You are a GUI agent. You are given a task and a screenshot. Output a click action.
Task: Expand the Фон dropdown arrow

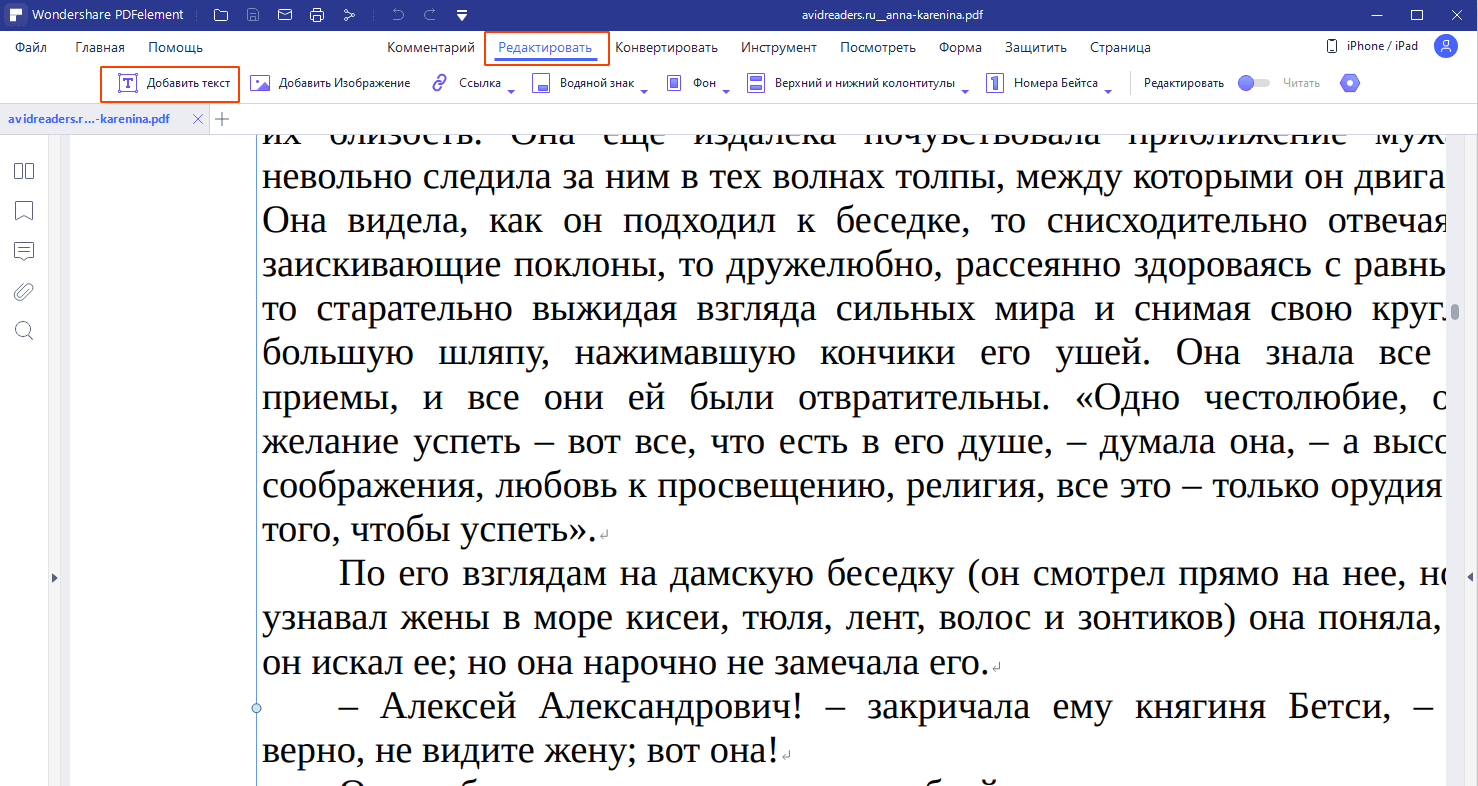(726, 90)
